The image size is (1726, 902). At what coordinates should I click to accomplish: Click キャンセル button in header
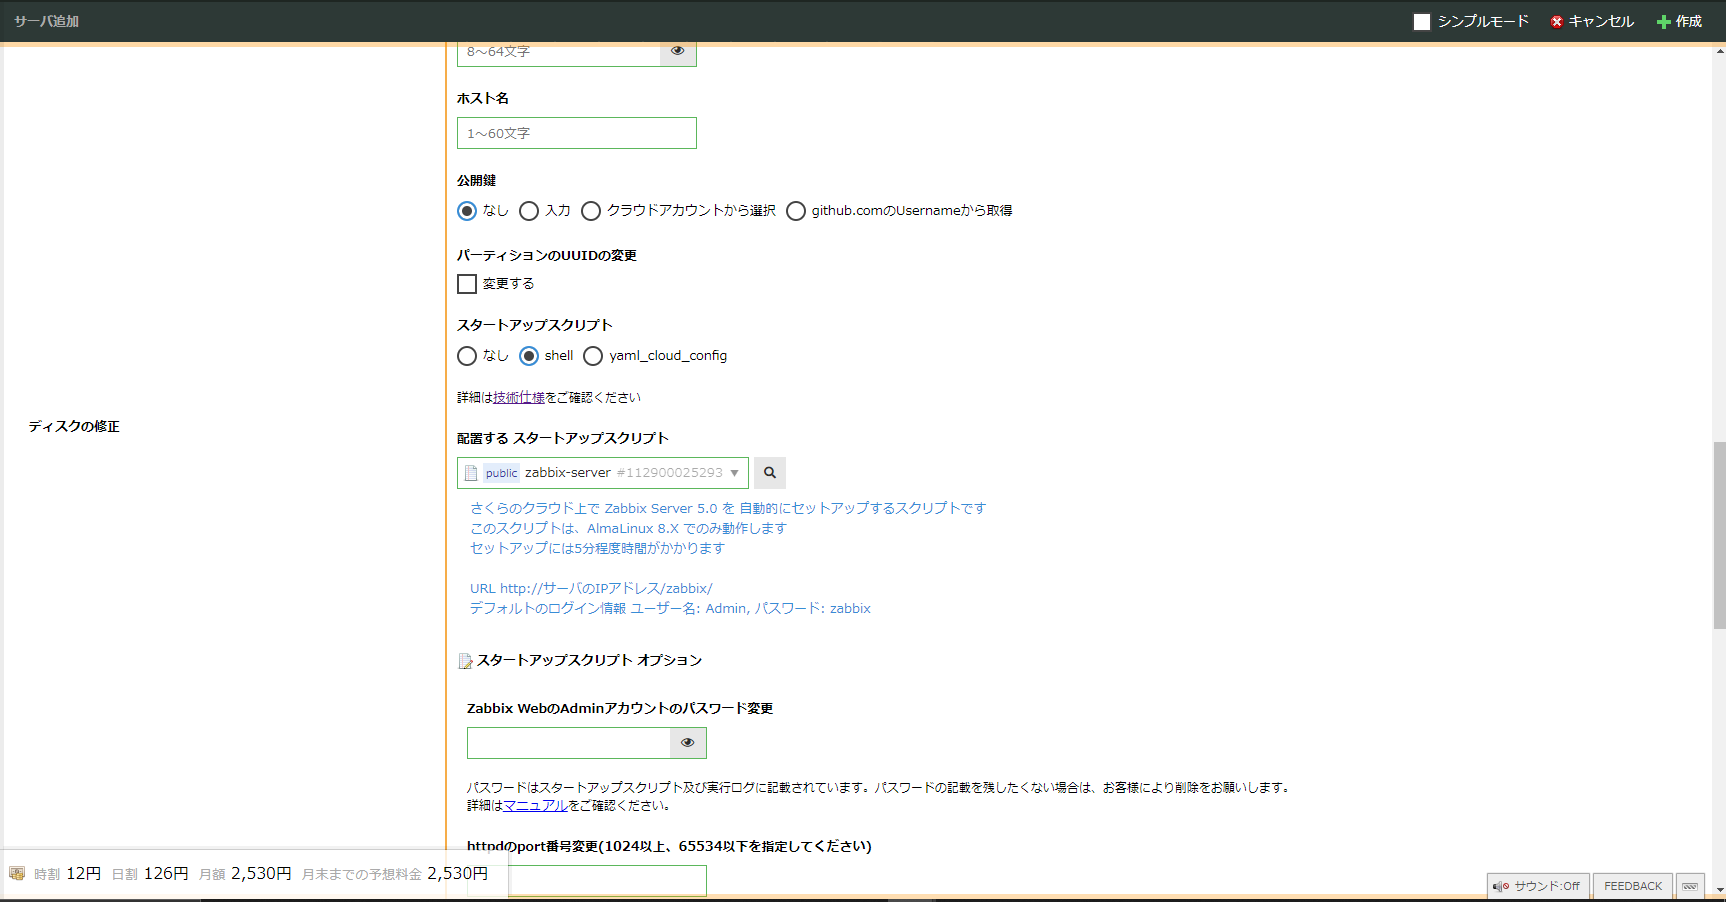coord(1592,22)
